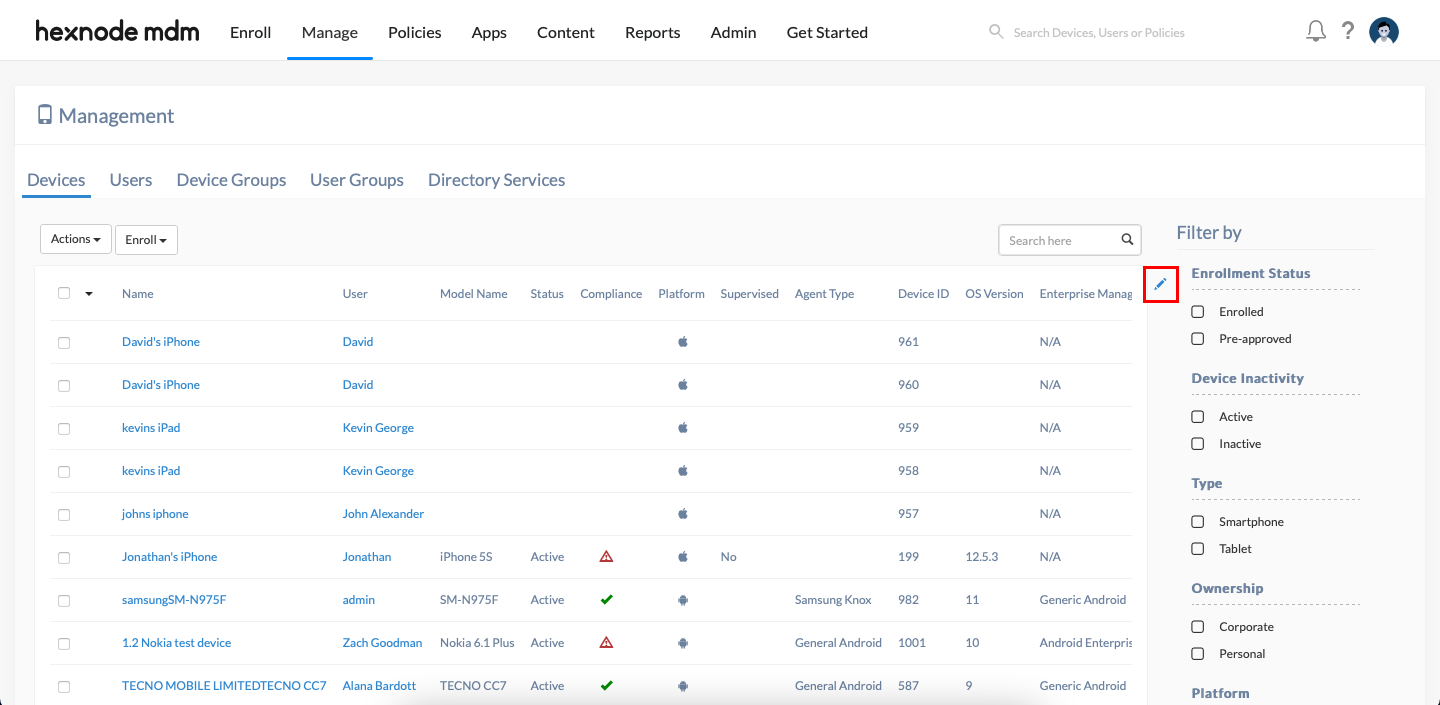Select the checkbox for kevins iPad 959

(64, 428)
